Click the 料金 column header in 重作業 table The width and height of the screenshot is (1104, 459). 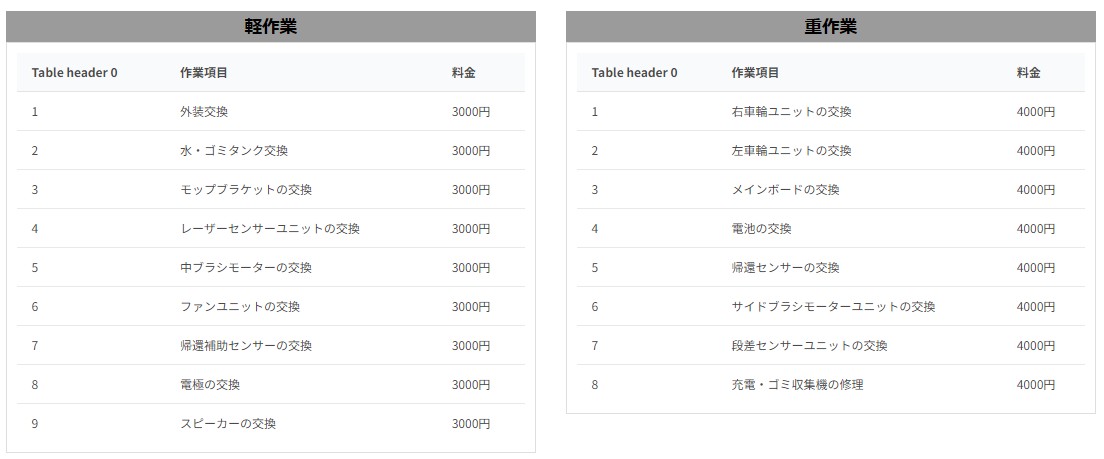pyautogui.click(x=1028, y=73)
